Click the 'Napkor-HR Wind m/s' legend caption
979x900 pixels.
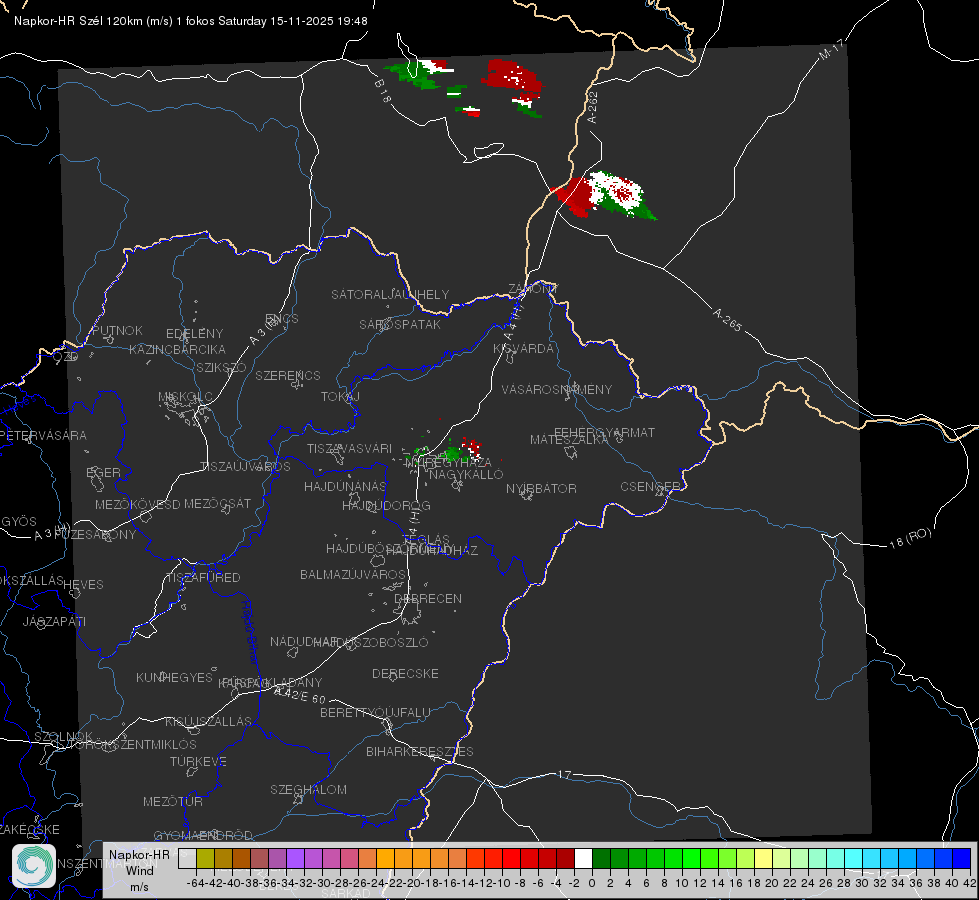click(x=139, y=870)
